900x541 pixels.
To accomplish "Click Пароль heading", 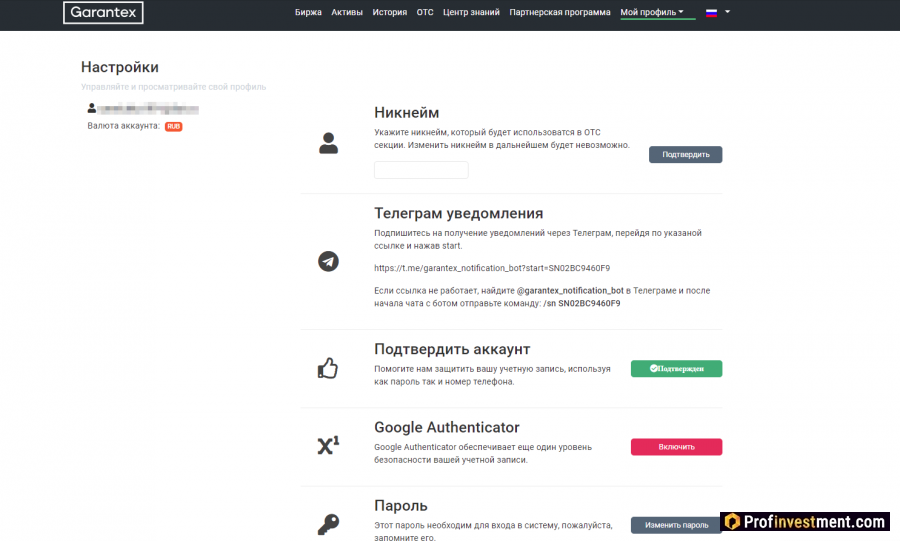I will (x=401, y=505).
